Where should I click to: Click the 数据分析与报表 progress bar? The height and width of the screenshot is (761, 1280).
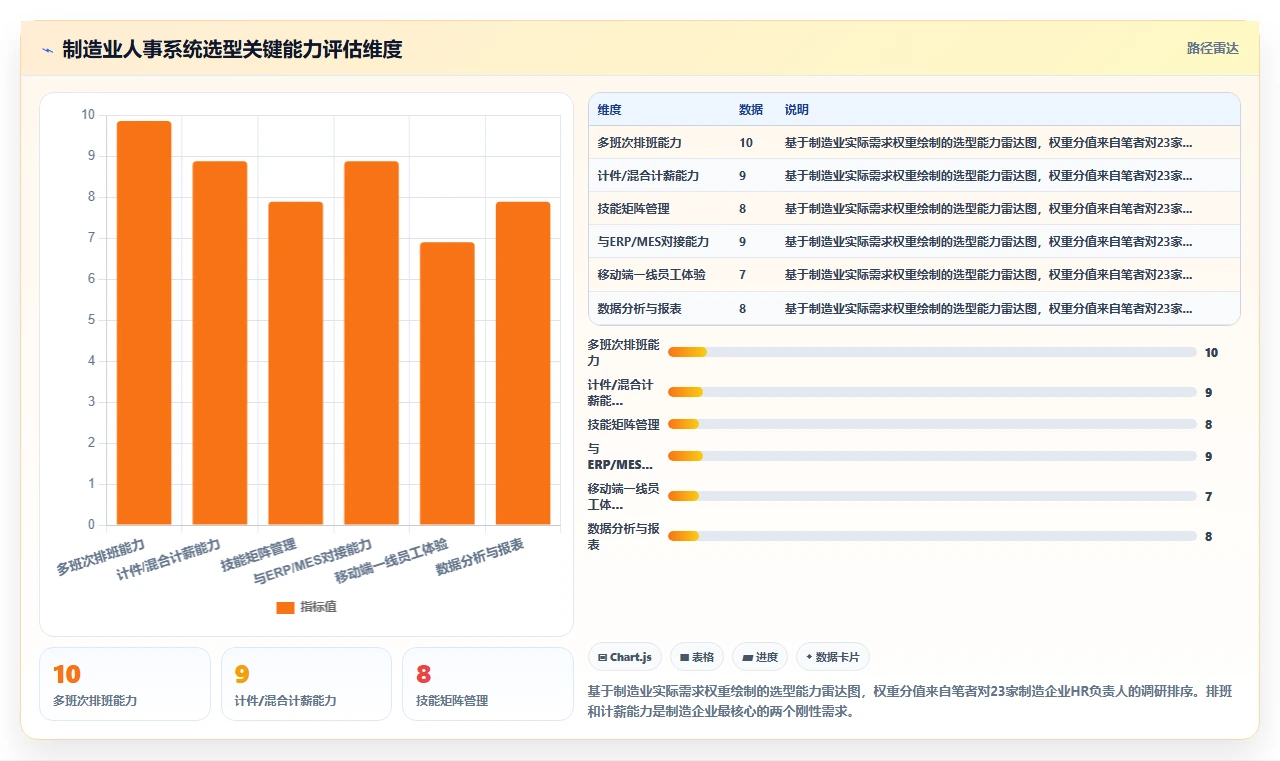(932, 536)
